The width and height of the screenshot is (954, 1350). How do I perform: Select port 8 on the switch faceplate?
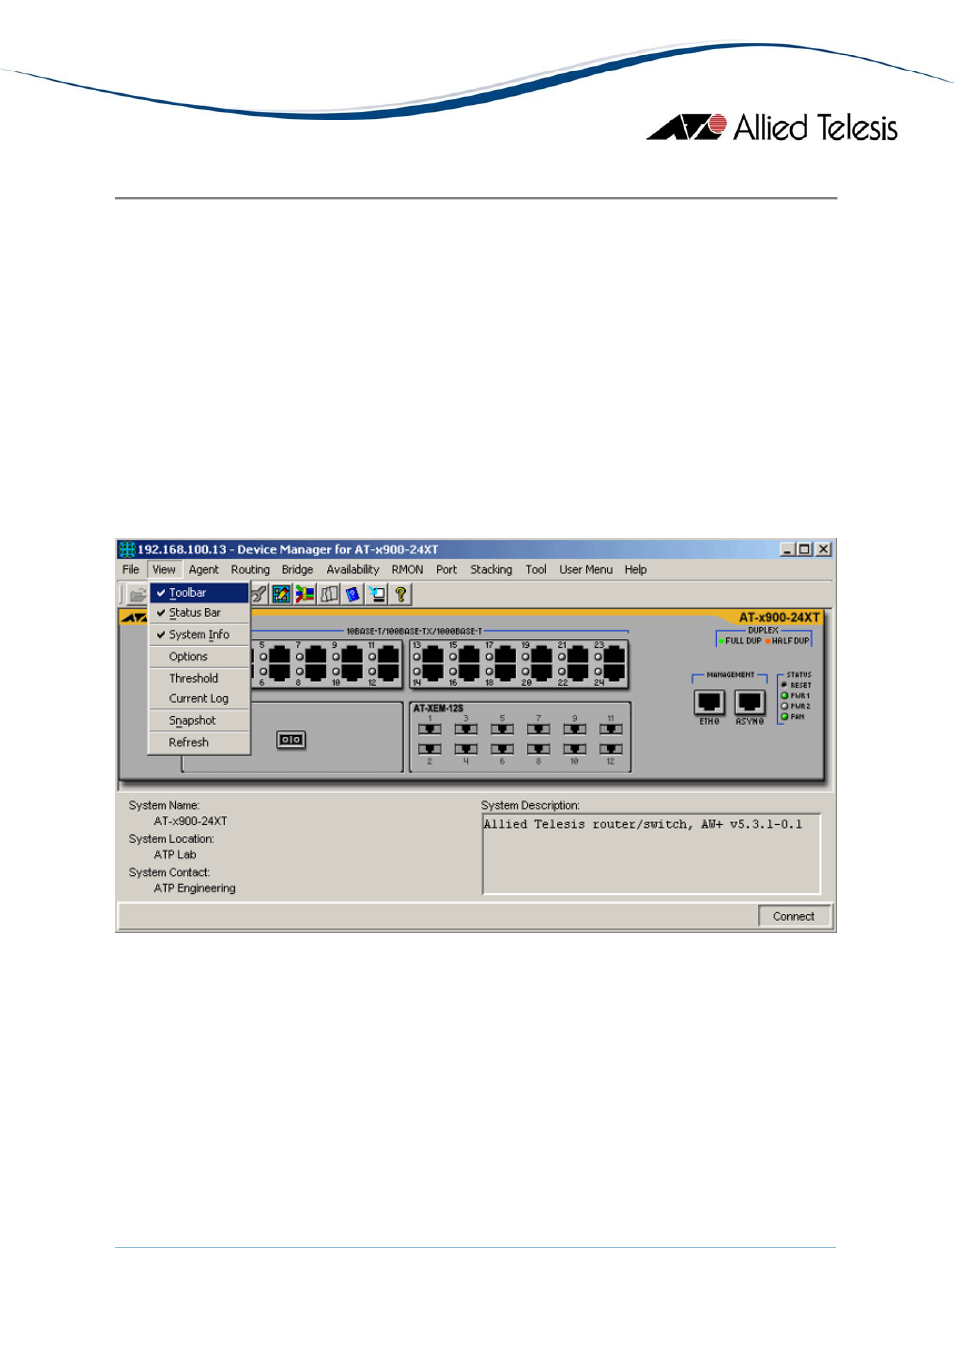(315, 671)
